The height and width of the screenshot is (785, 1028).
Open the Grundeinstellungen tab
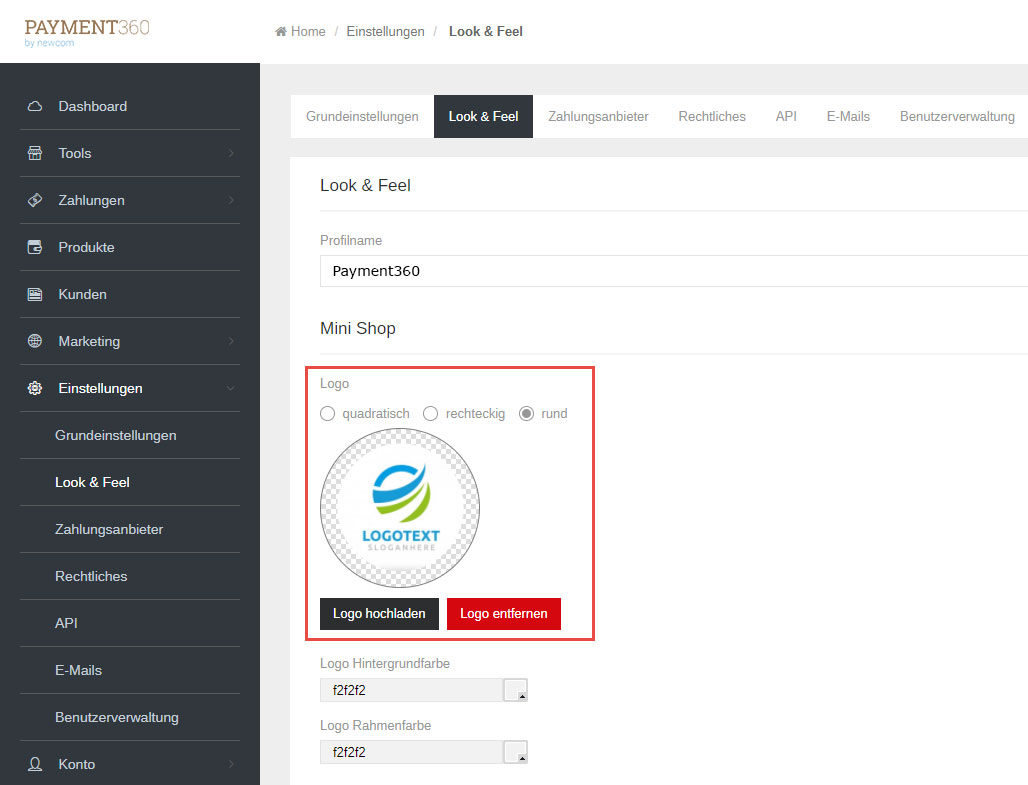tap(362, 116)
